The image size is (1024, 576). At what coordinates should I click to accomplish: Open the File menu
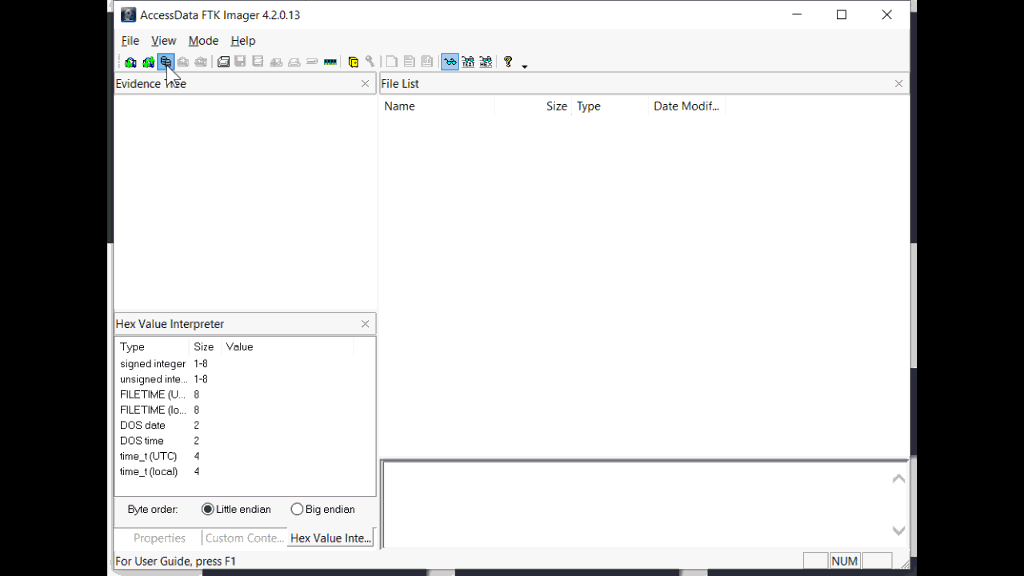click(x=130, y=41)
